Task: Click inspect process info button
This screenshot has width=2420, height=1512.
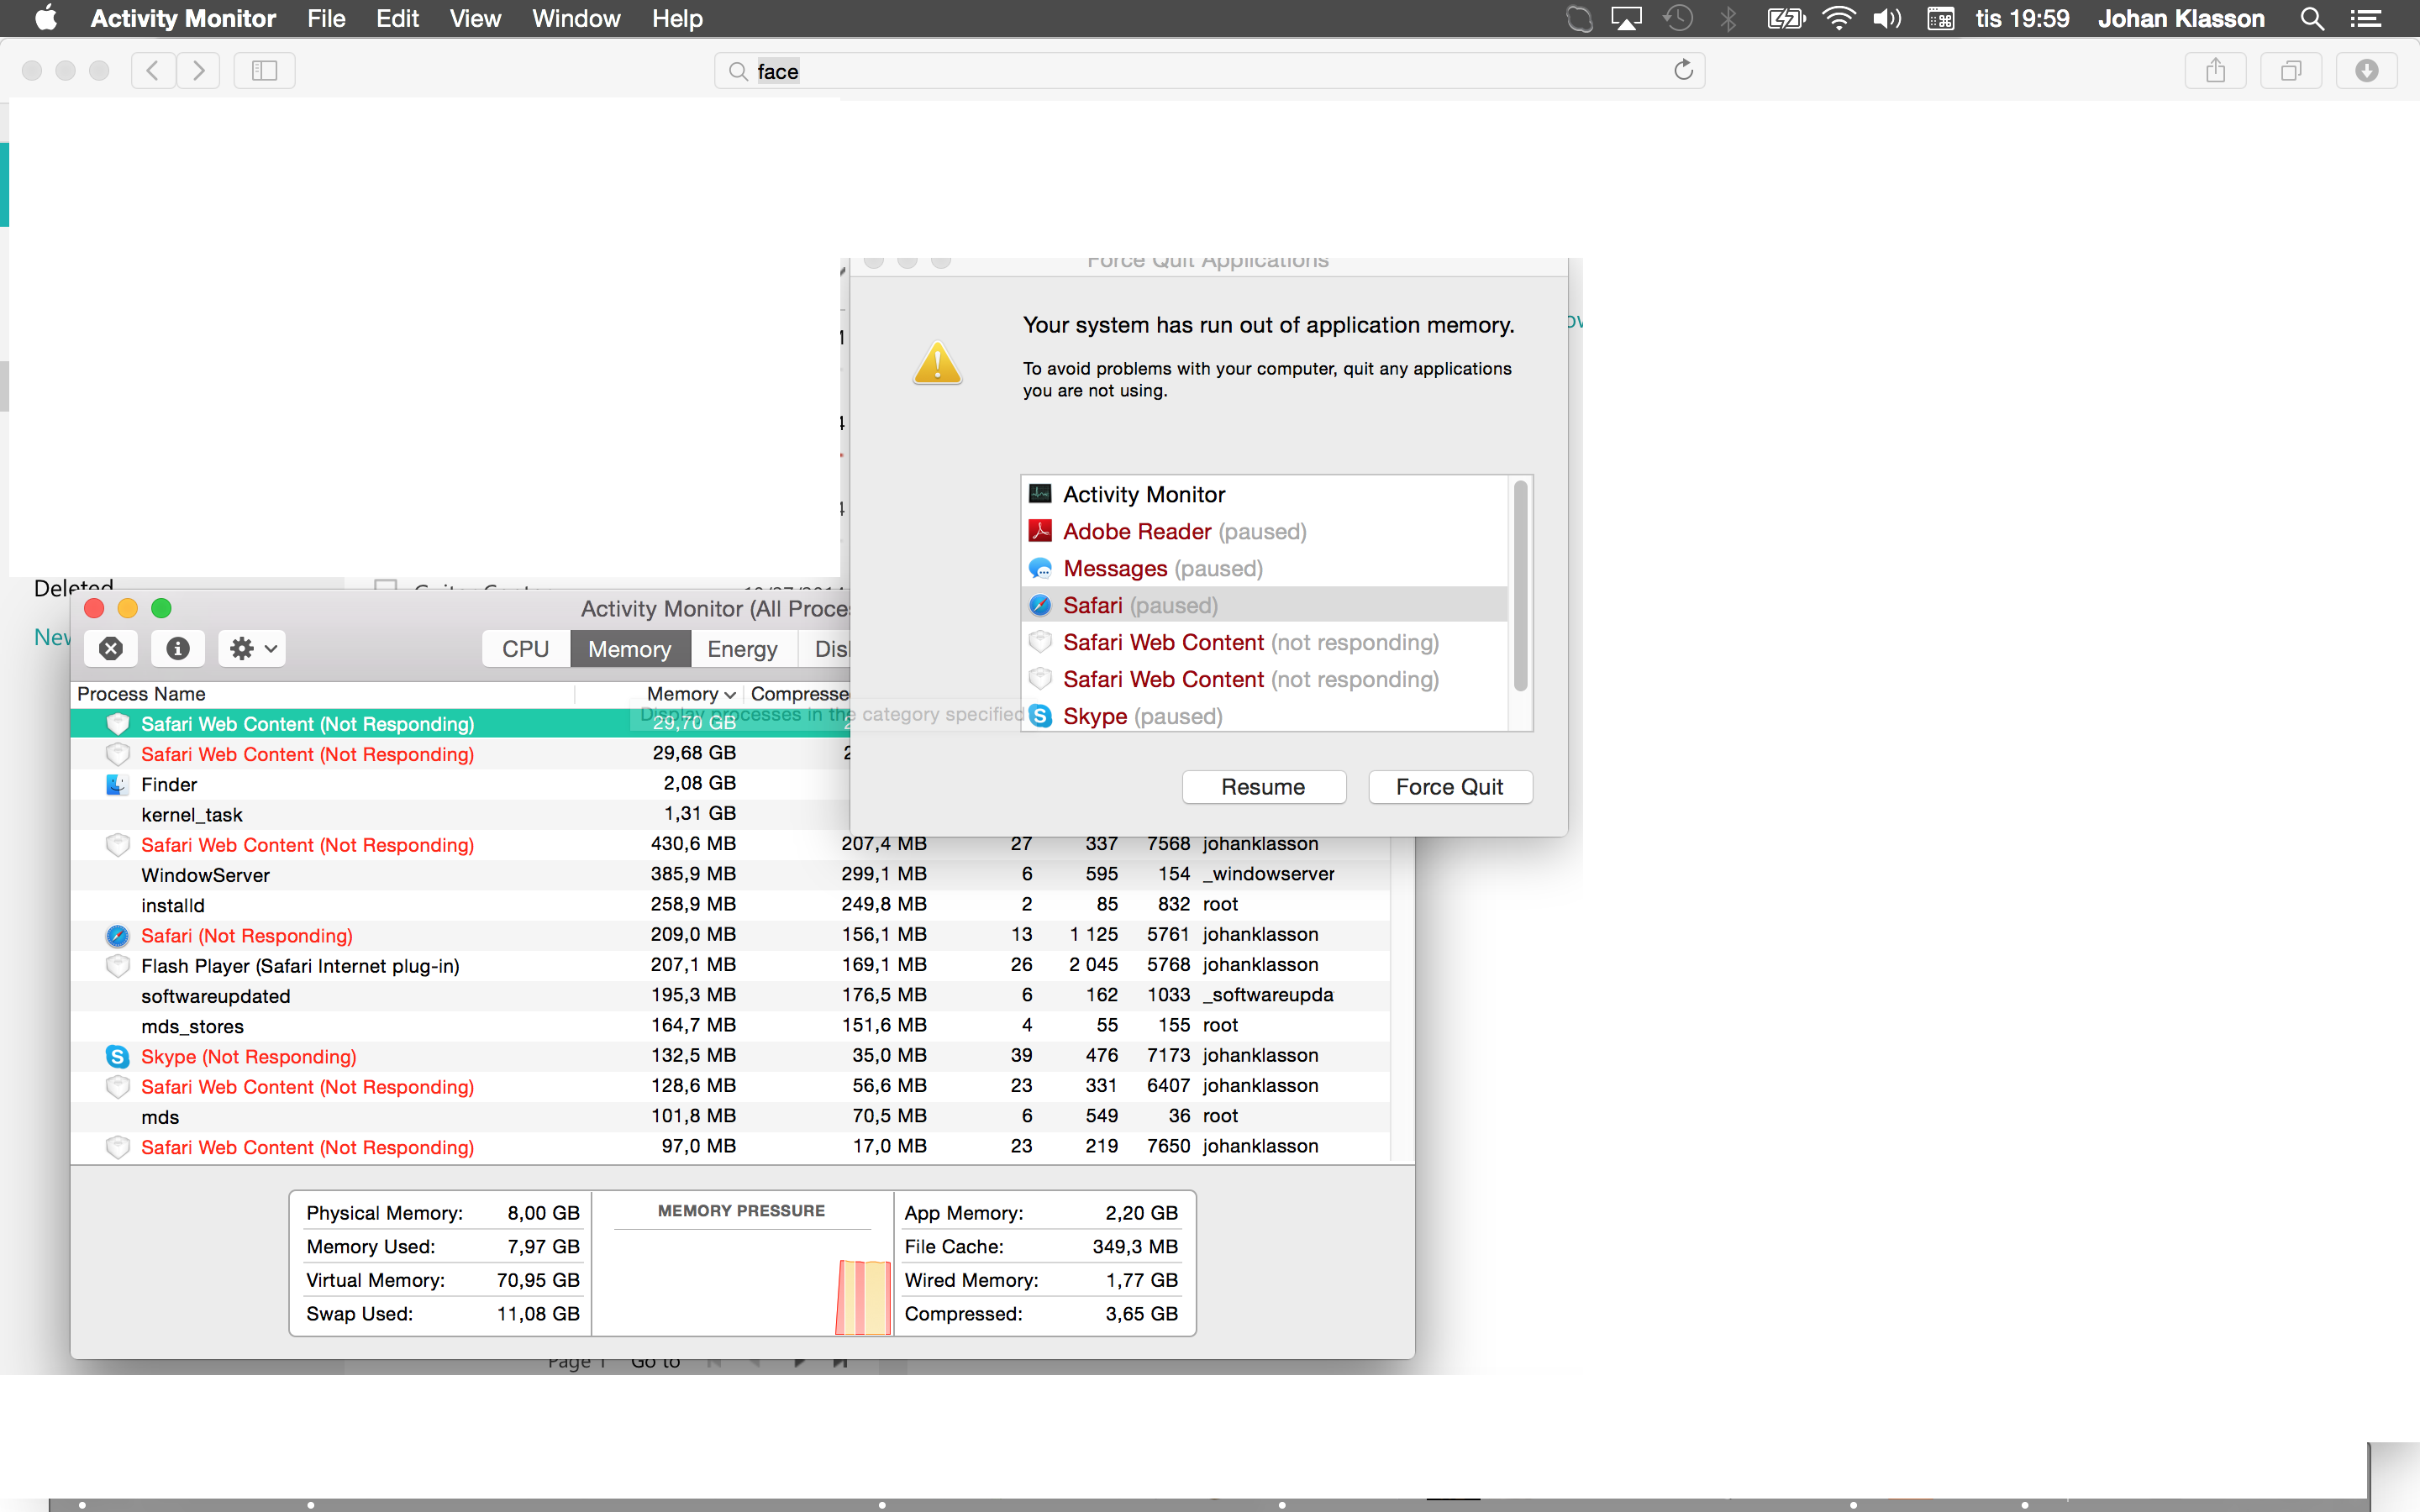Action: click(x=178, y=648)
